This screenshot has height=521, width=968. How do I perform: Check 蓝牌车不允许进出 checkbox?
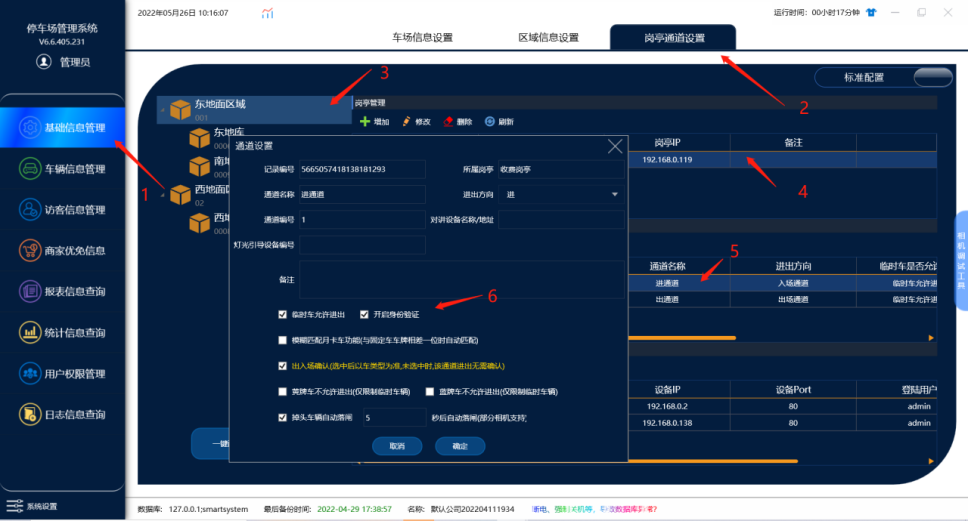click(430, 391)
